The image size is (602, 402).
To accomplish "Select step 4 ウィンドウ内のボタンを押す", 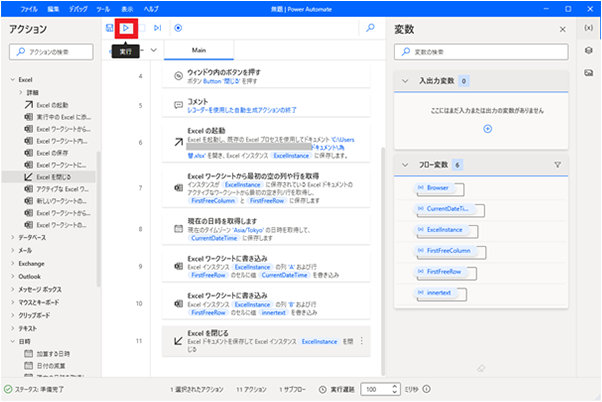I will 266,76.
